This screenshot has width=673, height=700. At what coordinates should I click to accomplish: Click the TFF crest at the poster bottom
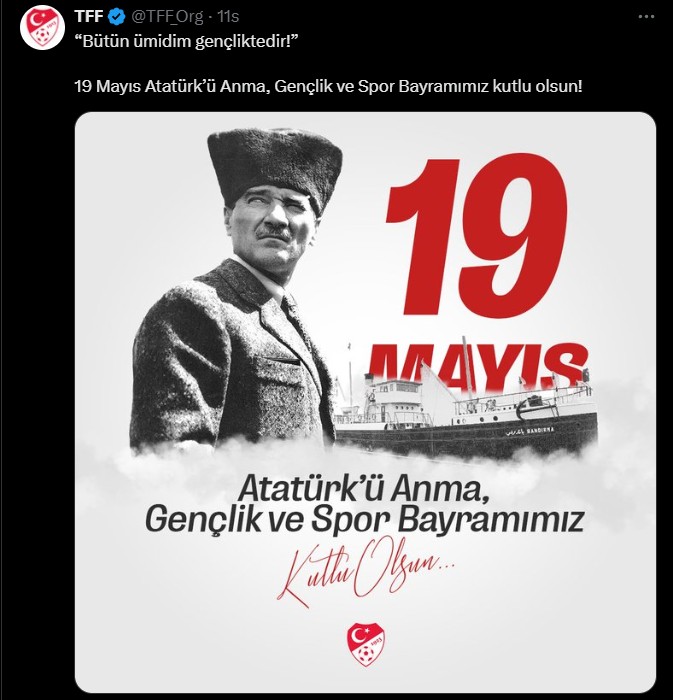(366, 643)
